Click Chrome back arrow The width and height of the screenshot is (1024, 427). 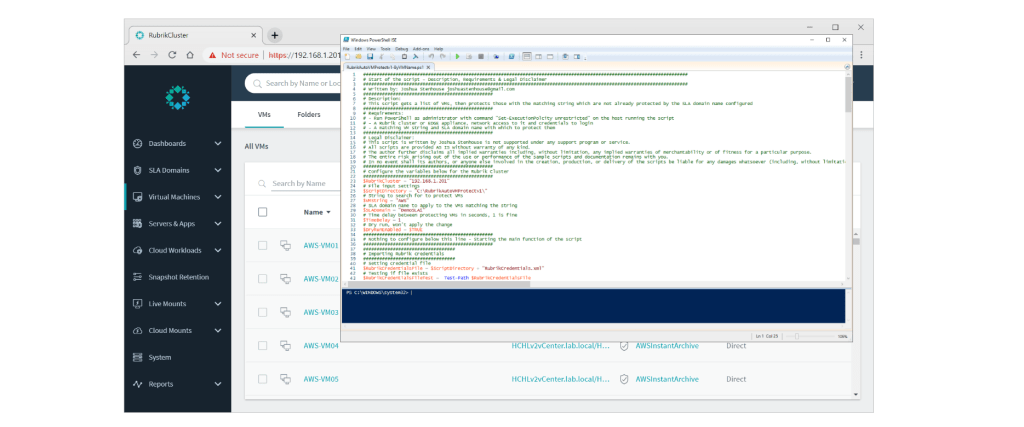click(x=136, y=55)
